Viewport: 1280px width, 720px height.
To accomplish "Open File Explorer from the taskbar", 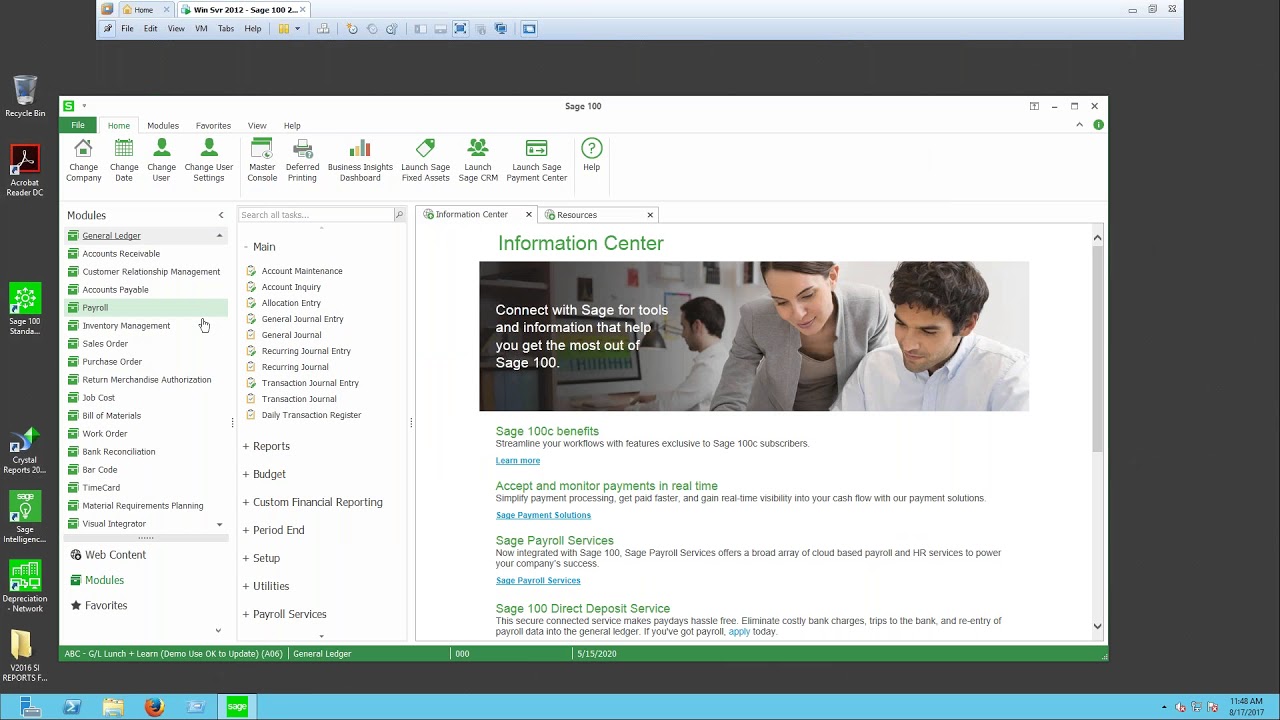I will click(113, 707).
